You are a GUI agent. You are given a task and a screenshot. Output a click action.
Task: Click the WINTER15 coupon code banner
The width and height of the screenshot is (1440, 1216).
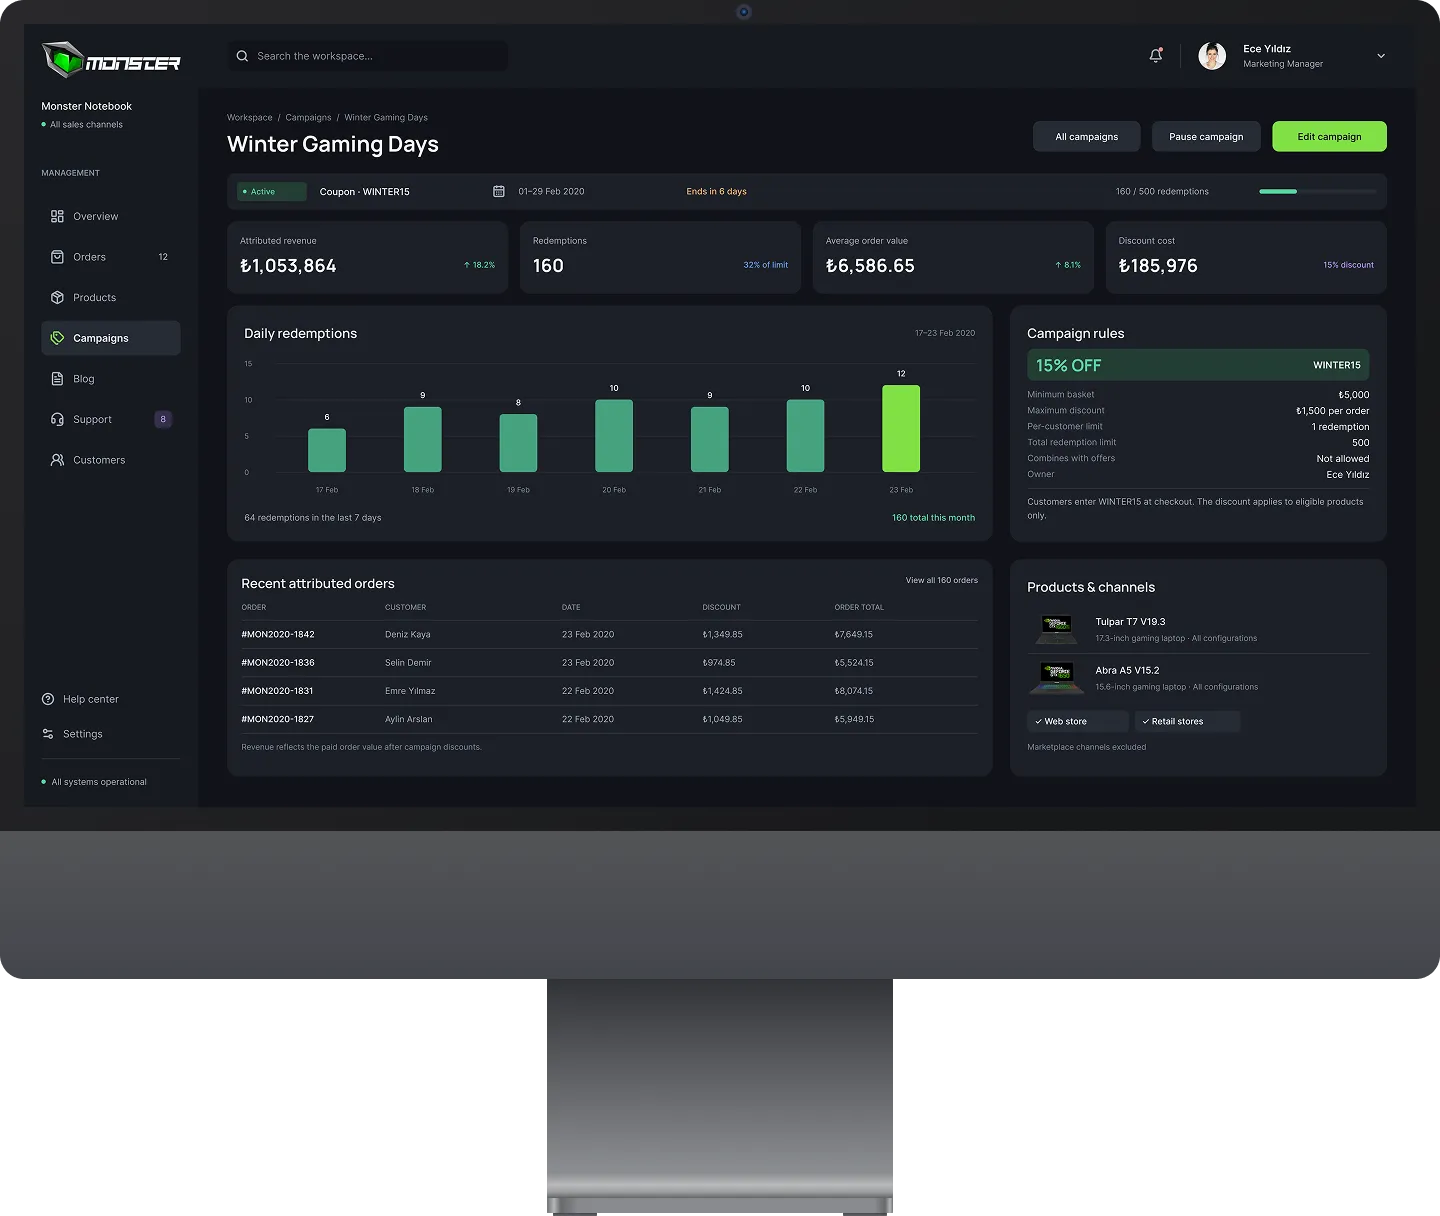pyautogui.click(x=1198, y=365)
